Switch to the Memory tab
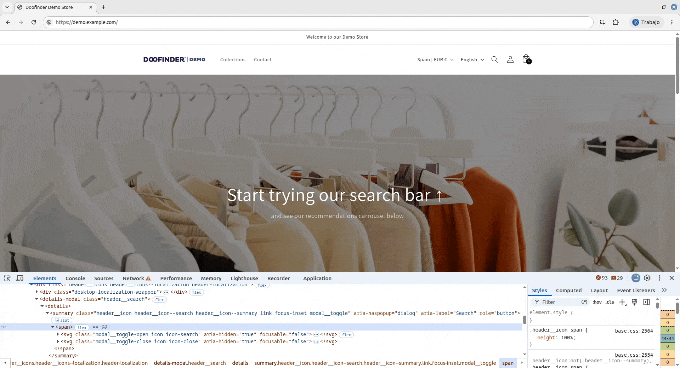The height and width of the screenshot is (368, 680). tap(211, 278)
